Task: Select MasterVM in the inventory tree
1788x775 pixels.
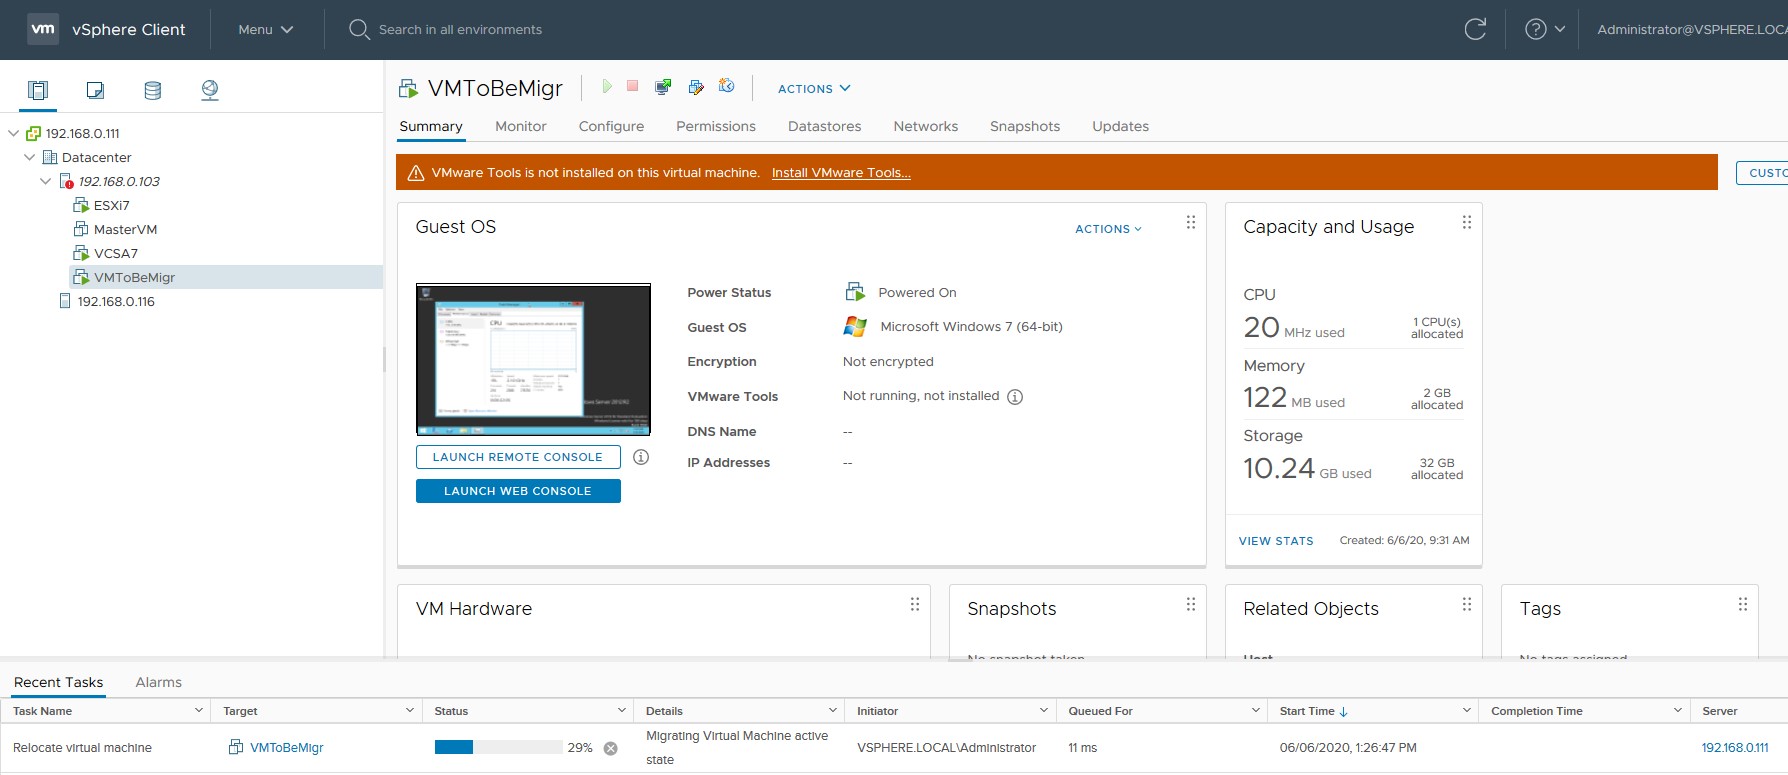Action: tap(125, 229)
